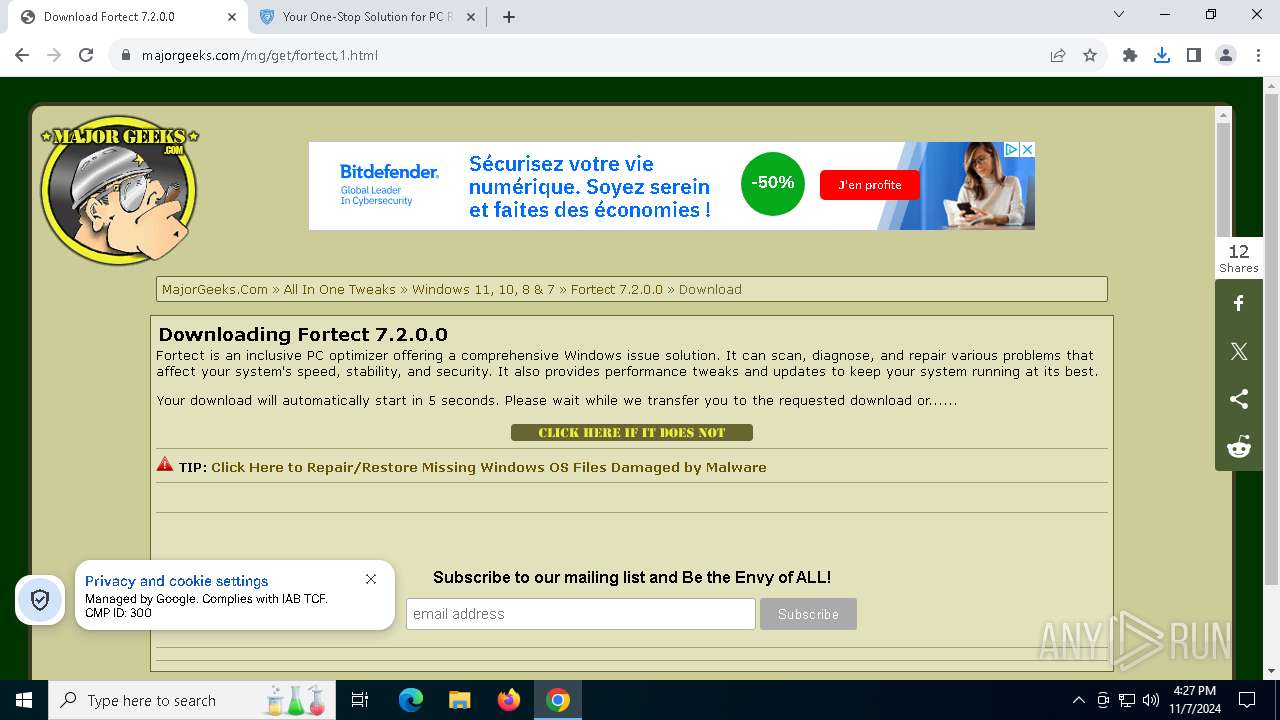This screenshot has width=1280, height=720.
Task: Open the Windows Start menu
Action: click(x=24, y=700)
